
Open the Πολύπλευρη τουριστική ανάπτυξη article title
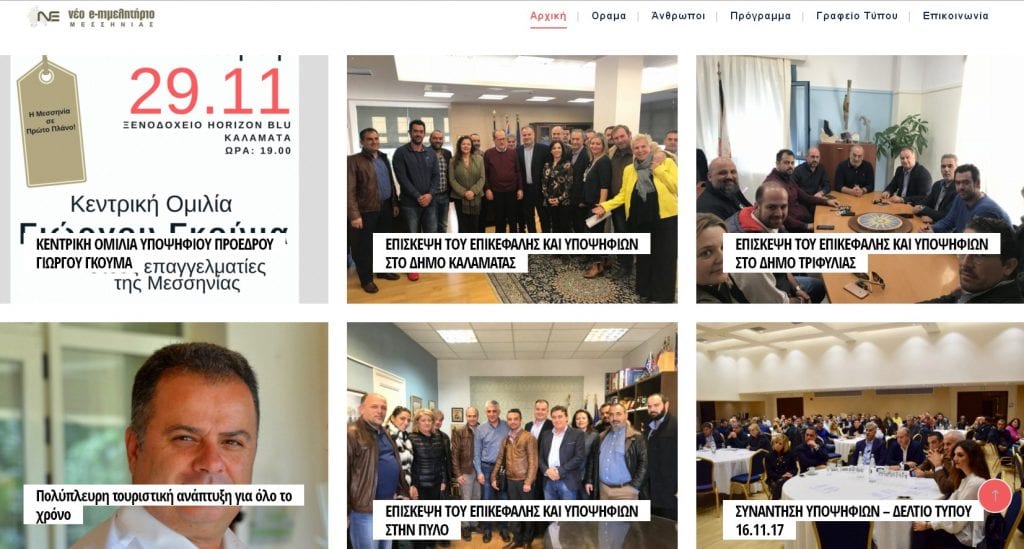coord(164,505)
